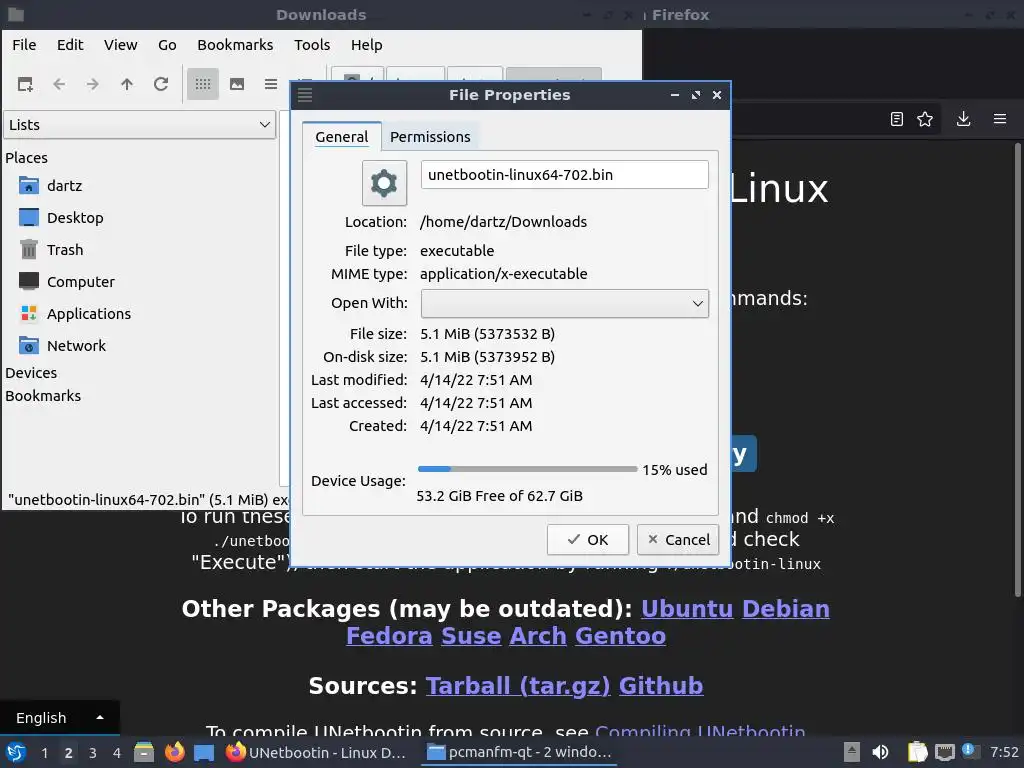This screenshot has width=1024, height=768.
Task: Open the Edit menu
Action: 70,45
